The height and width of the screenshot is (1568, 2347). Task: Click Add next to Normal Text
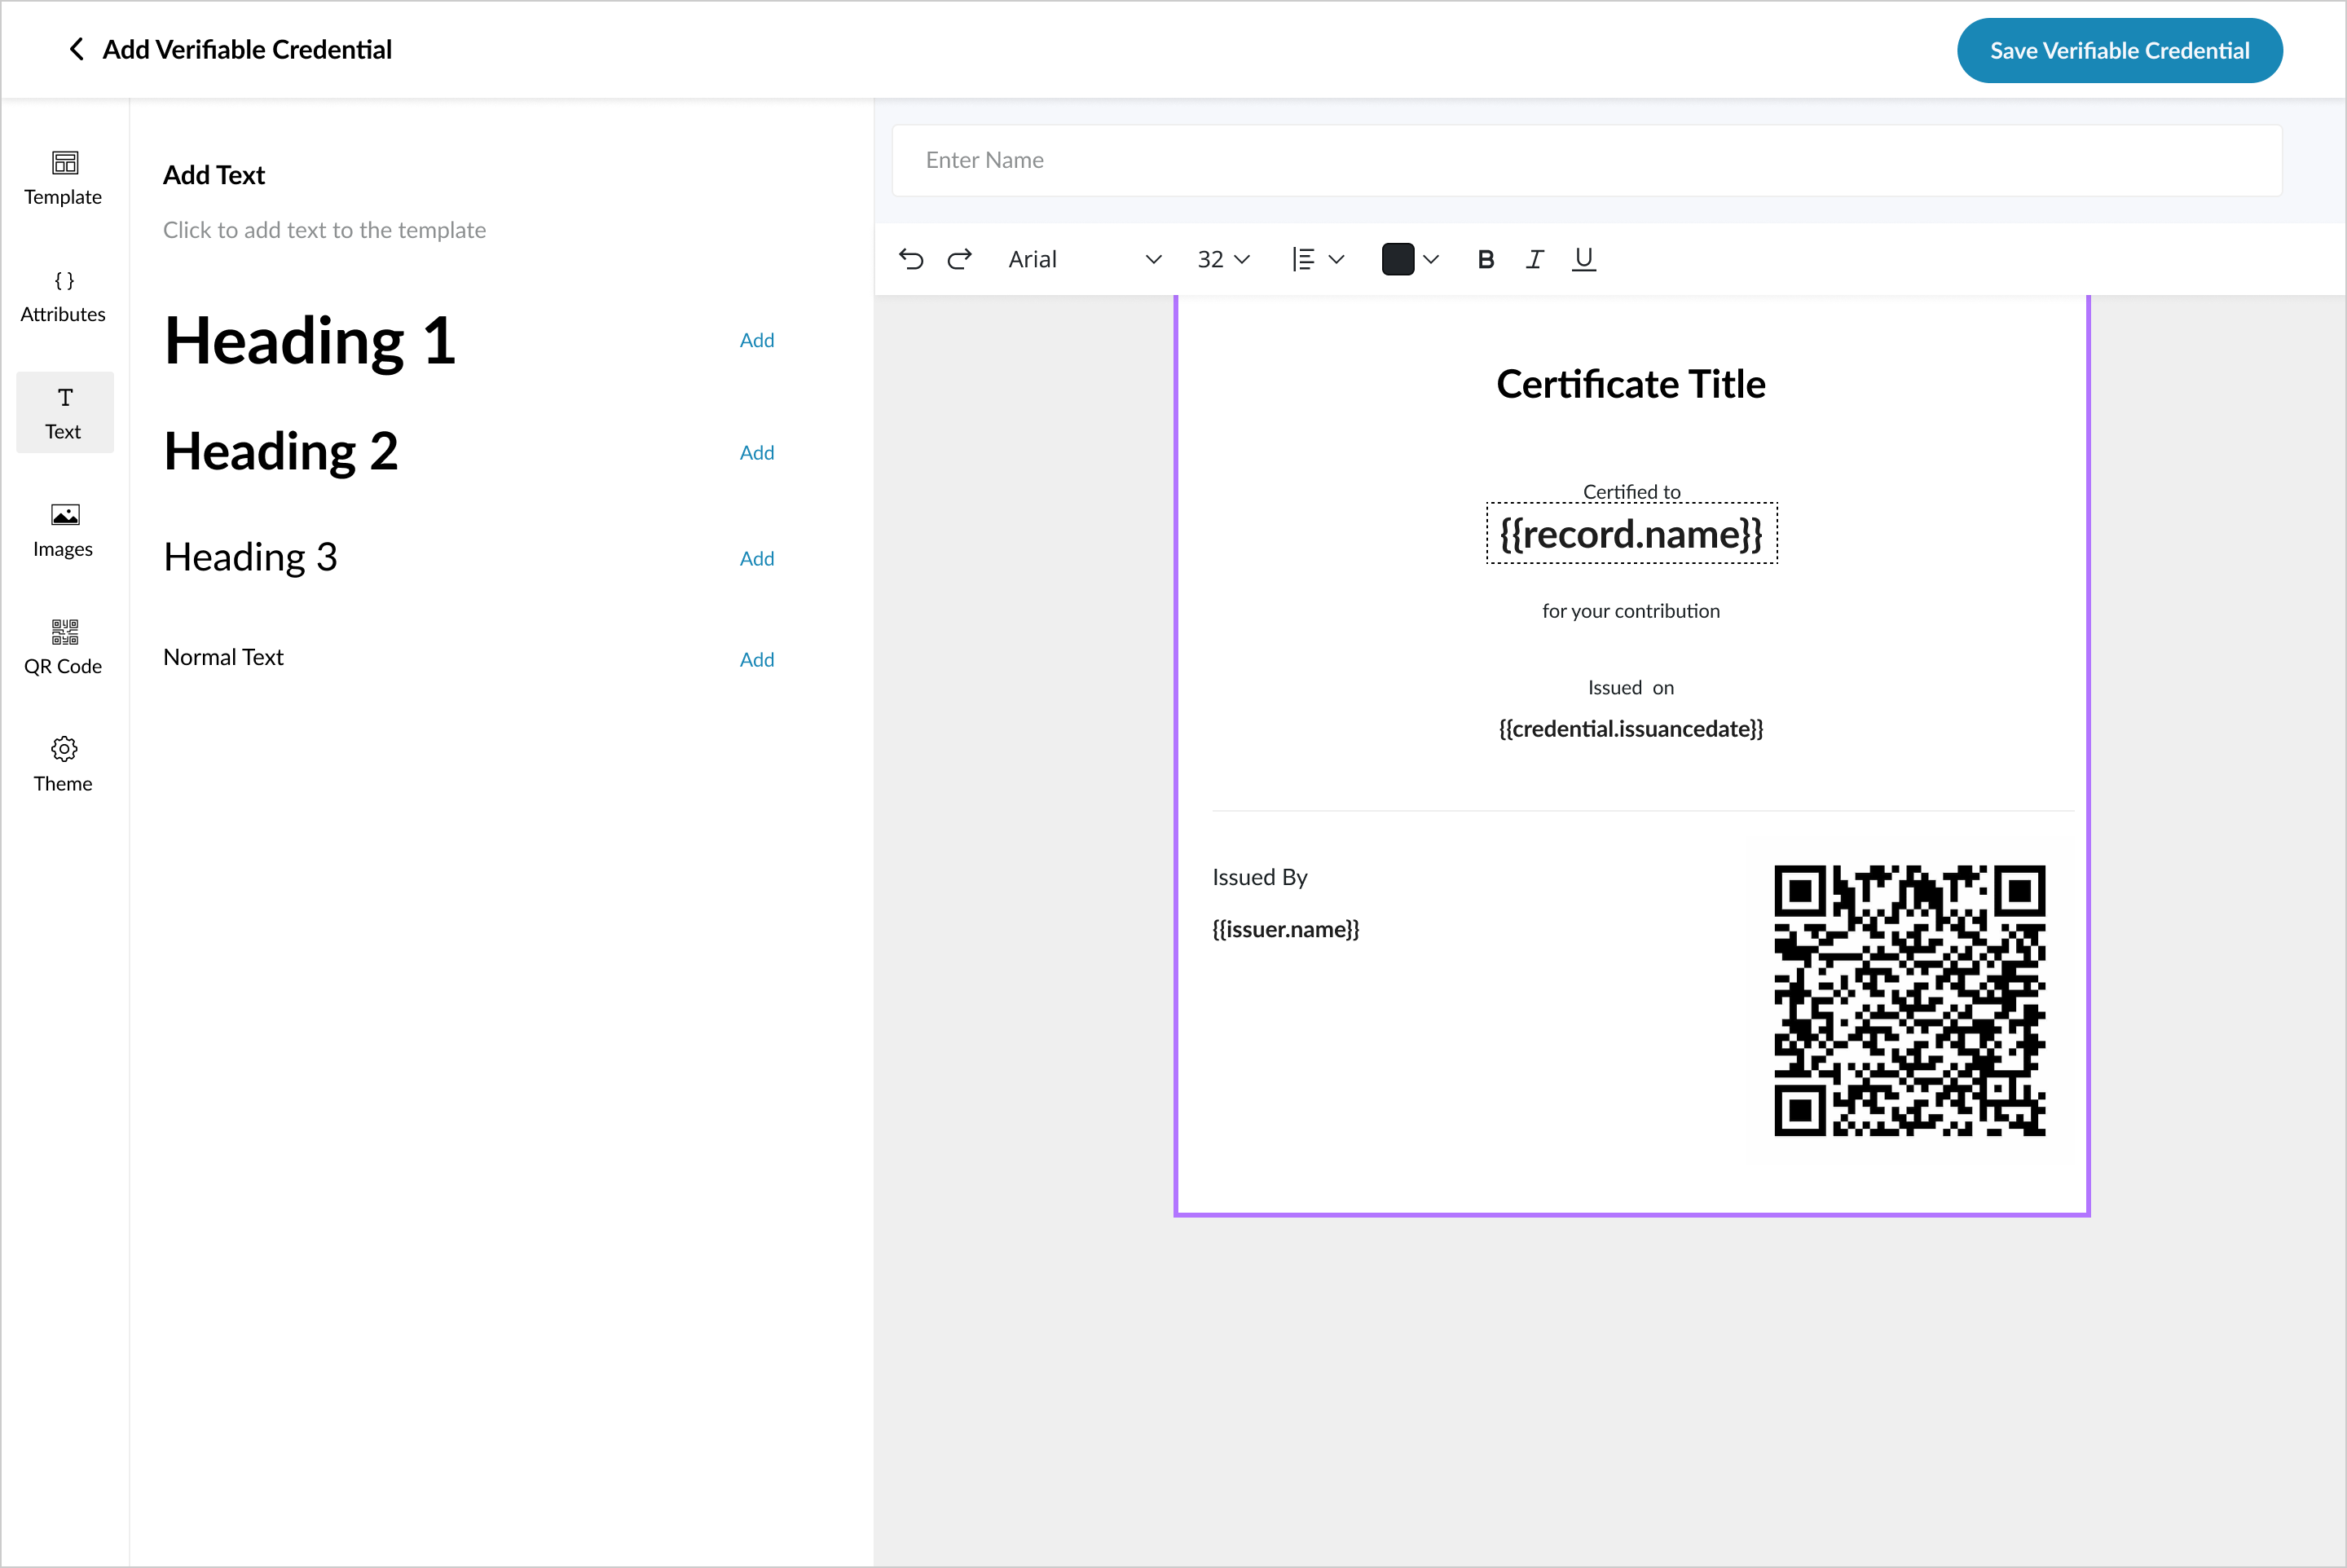point(756,659)
